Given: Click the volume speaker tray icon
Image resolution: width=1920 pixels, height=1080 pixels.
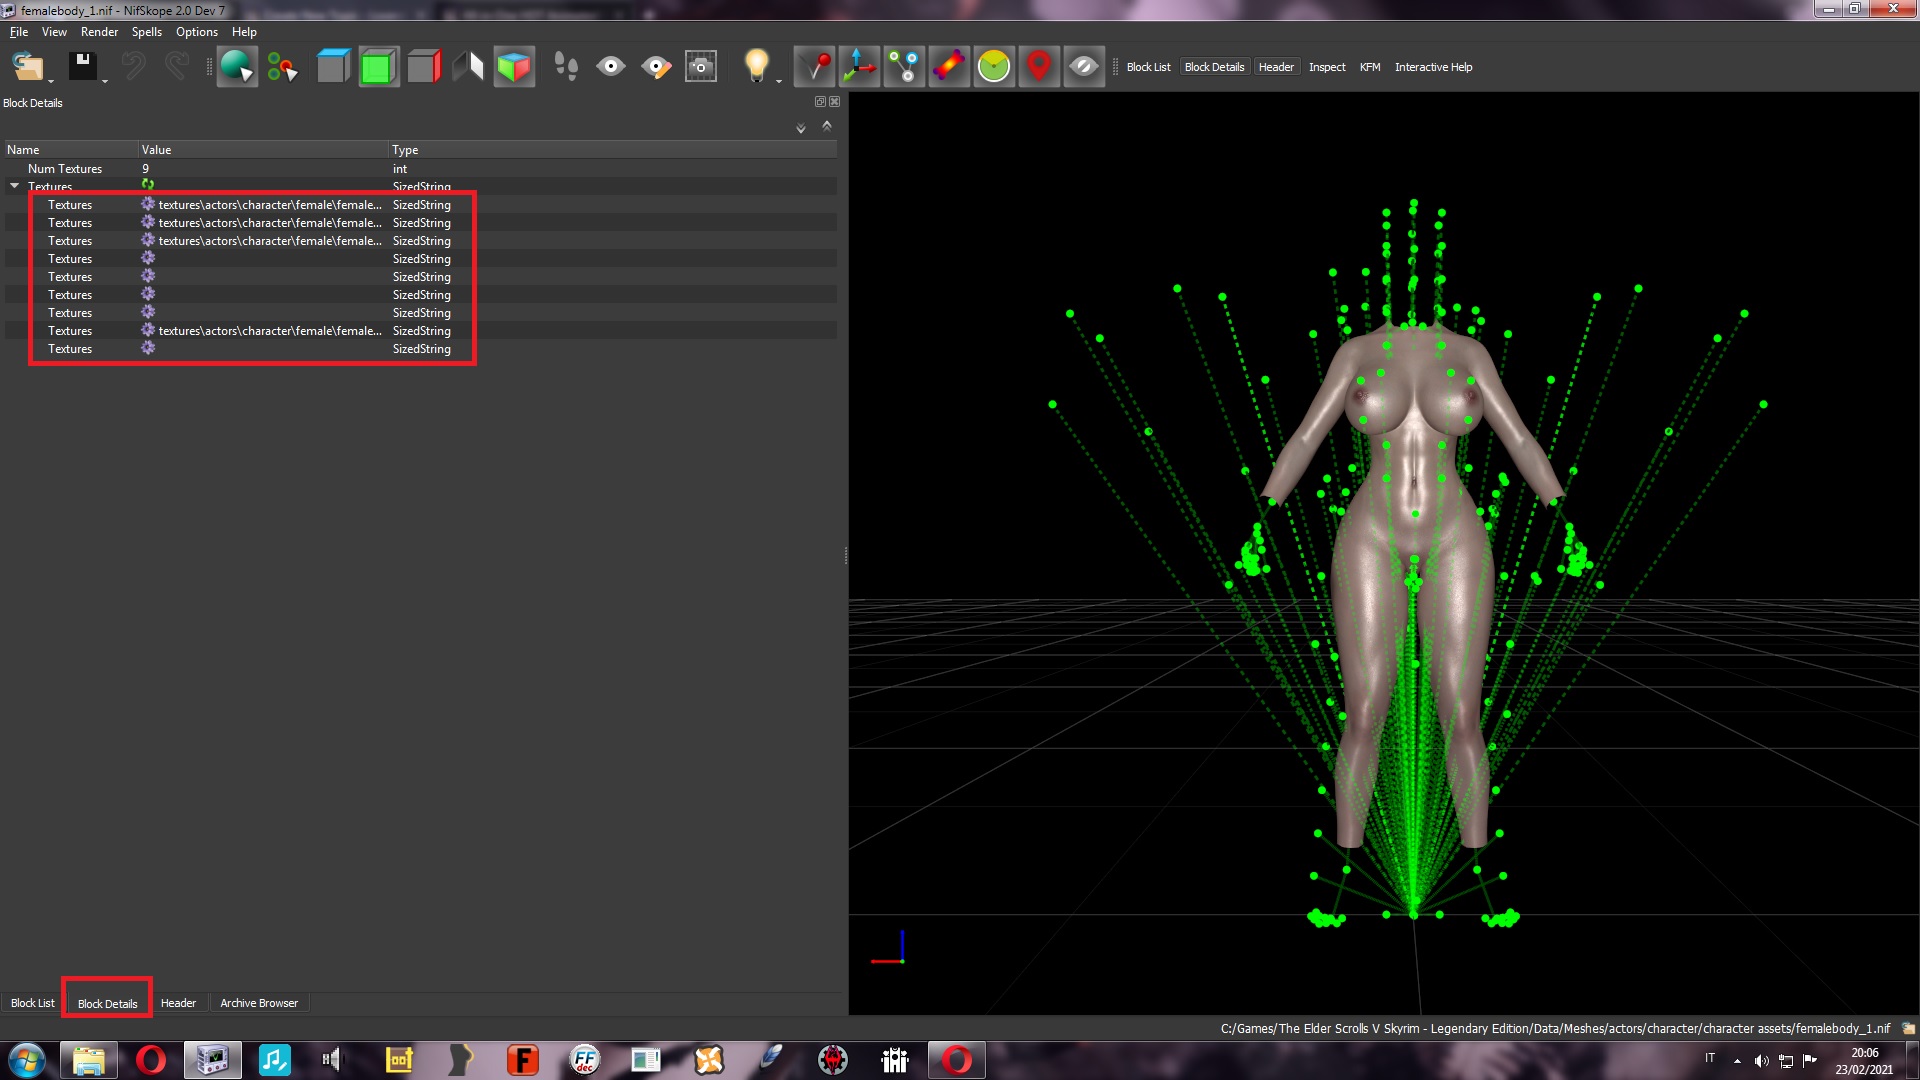Looking at the screenshot, I should (x=1762, y=1060).
